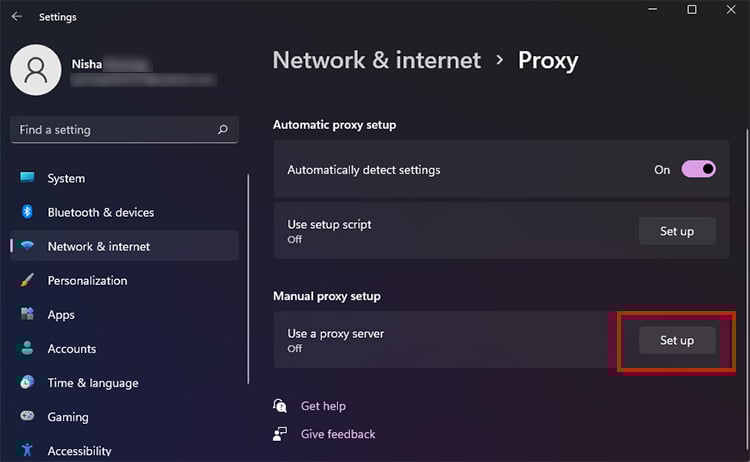This screenshot has width=750, height=462.
Task: Click the Apps grid icon
Action: (x=27, y=315)
